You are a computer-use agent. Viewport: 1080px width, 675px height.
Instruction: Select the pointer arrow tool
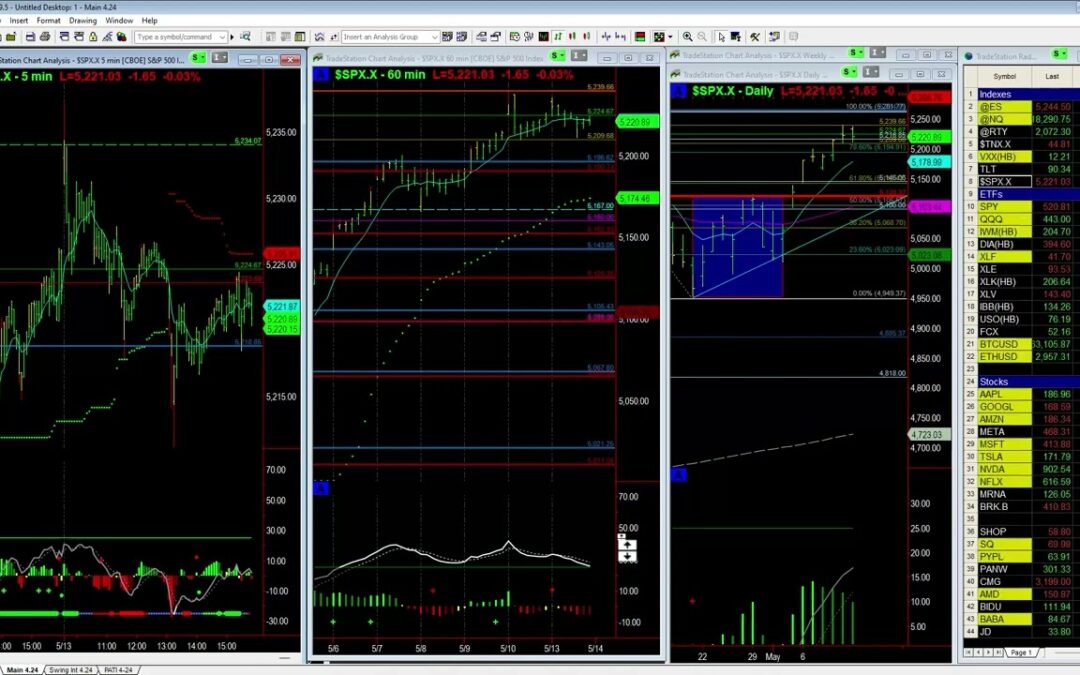(721, 37)
